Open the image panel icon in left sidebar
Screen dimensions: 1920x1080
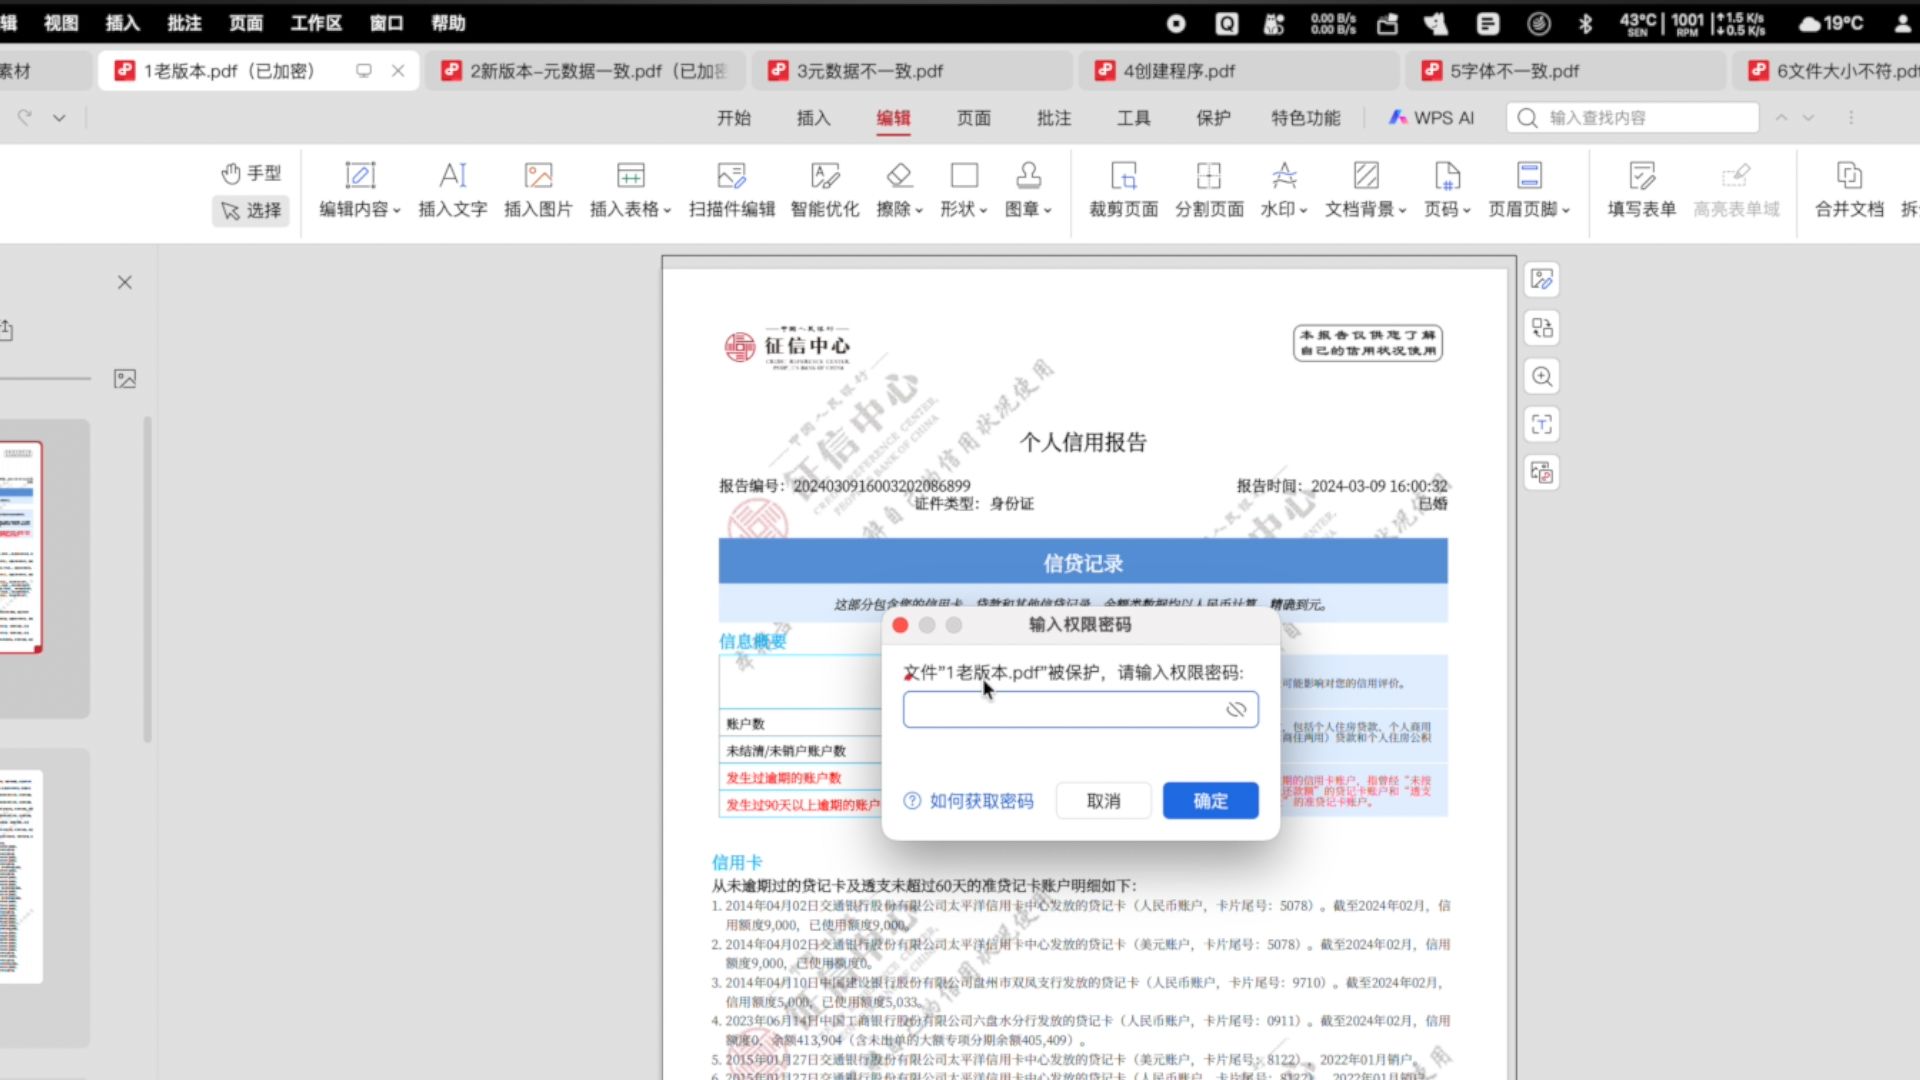pos(125,379)
